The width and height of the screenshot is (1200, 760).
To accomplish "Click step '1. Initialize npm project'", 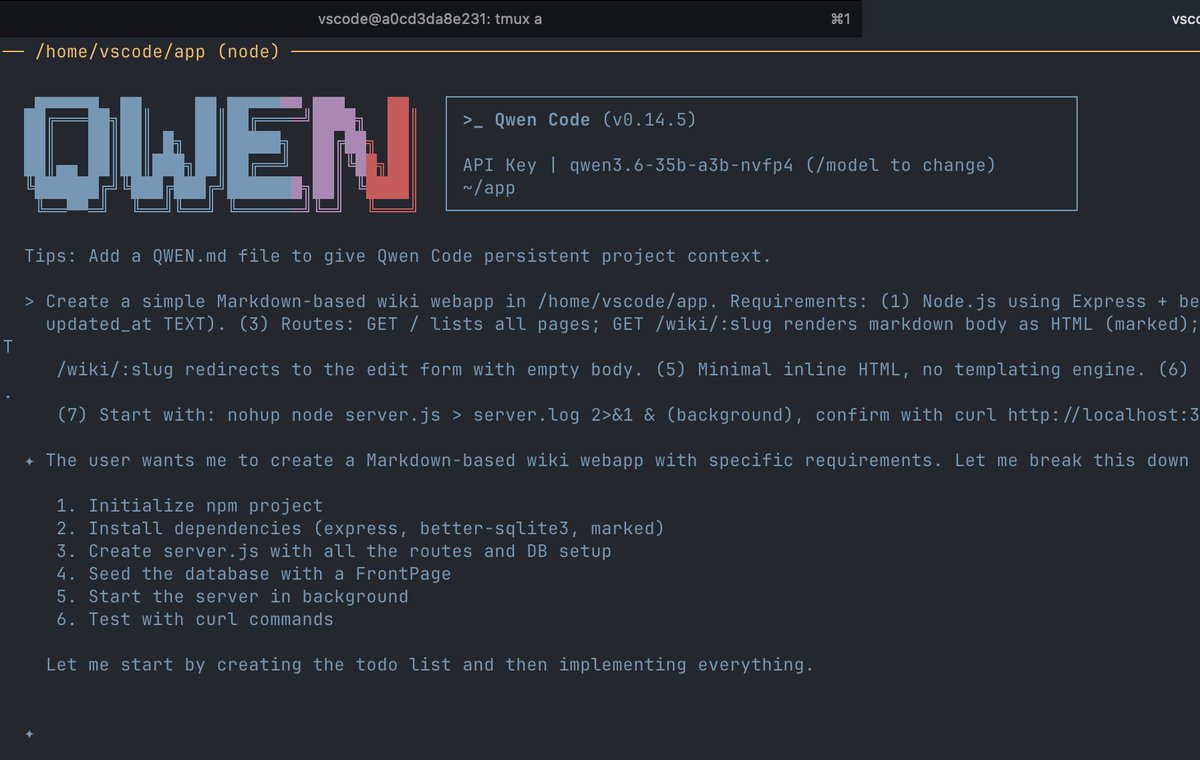I will point(190,506).
